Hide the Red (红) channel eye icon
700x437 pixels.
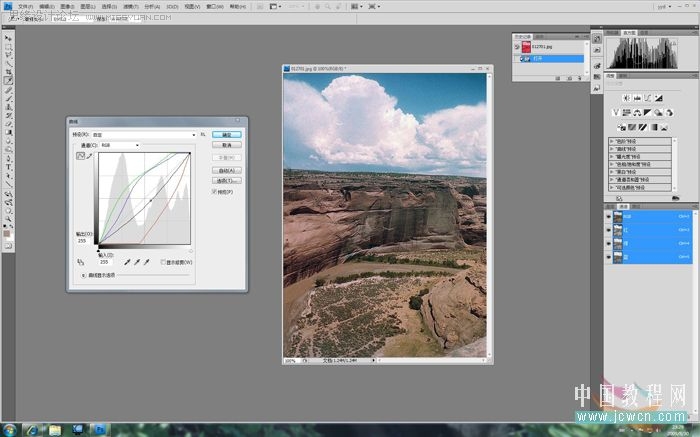[608, 230]
